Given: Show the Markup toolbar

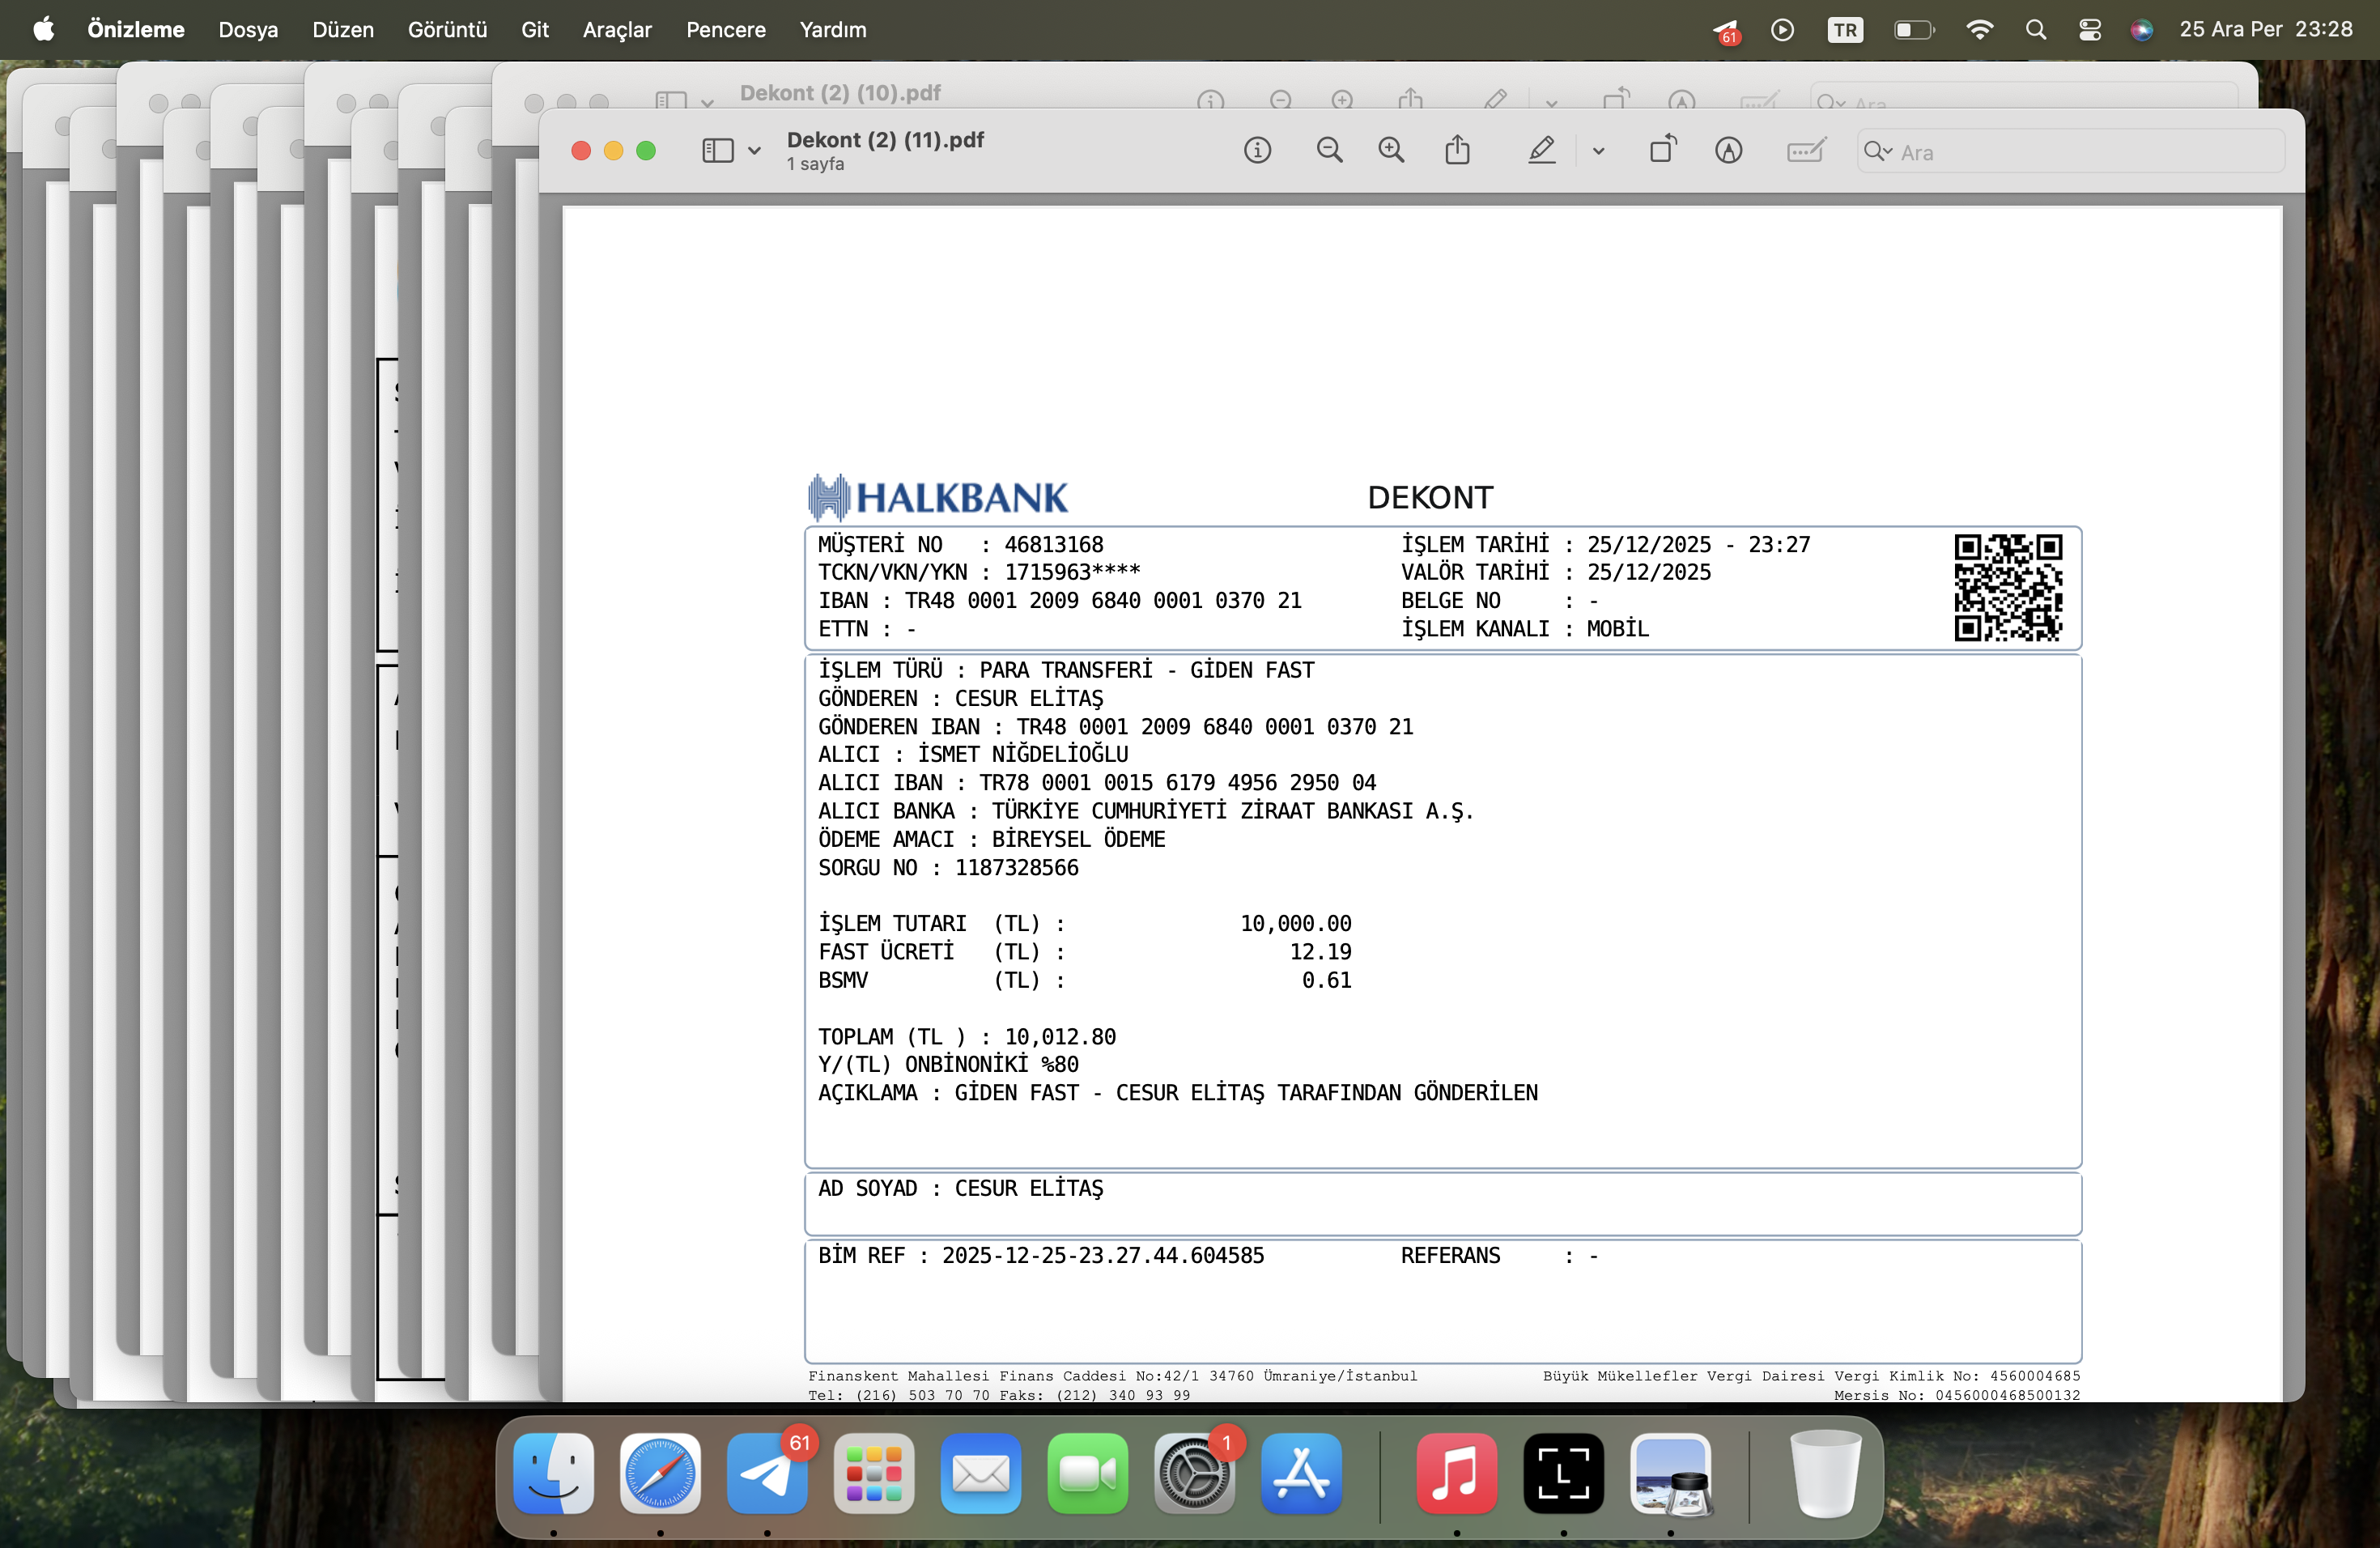Looking at the screenshot, I should click(1728, 150).
